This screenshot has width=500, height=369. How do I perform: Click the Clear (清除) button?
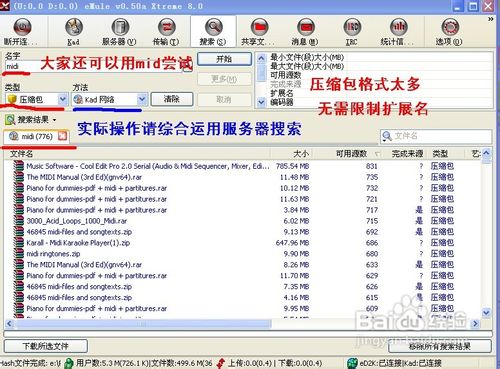172,99
